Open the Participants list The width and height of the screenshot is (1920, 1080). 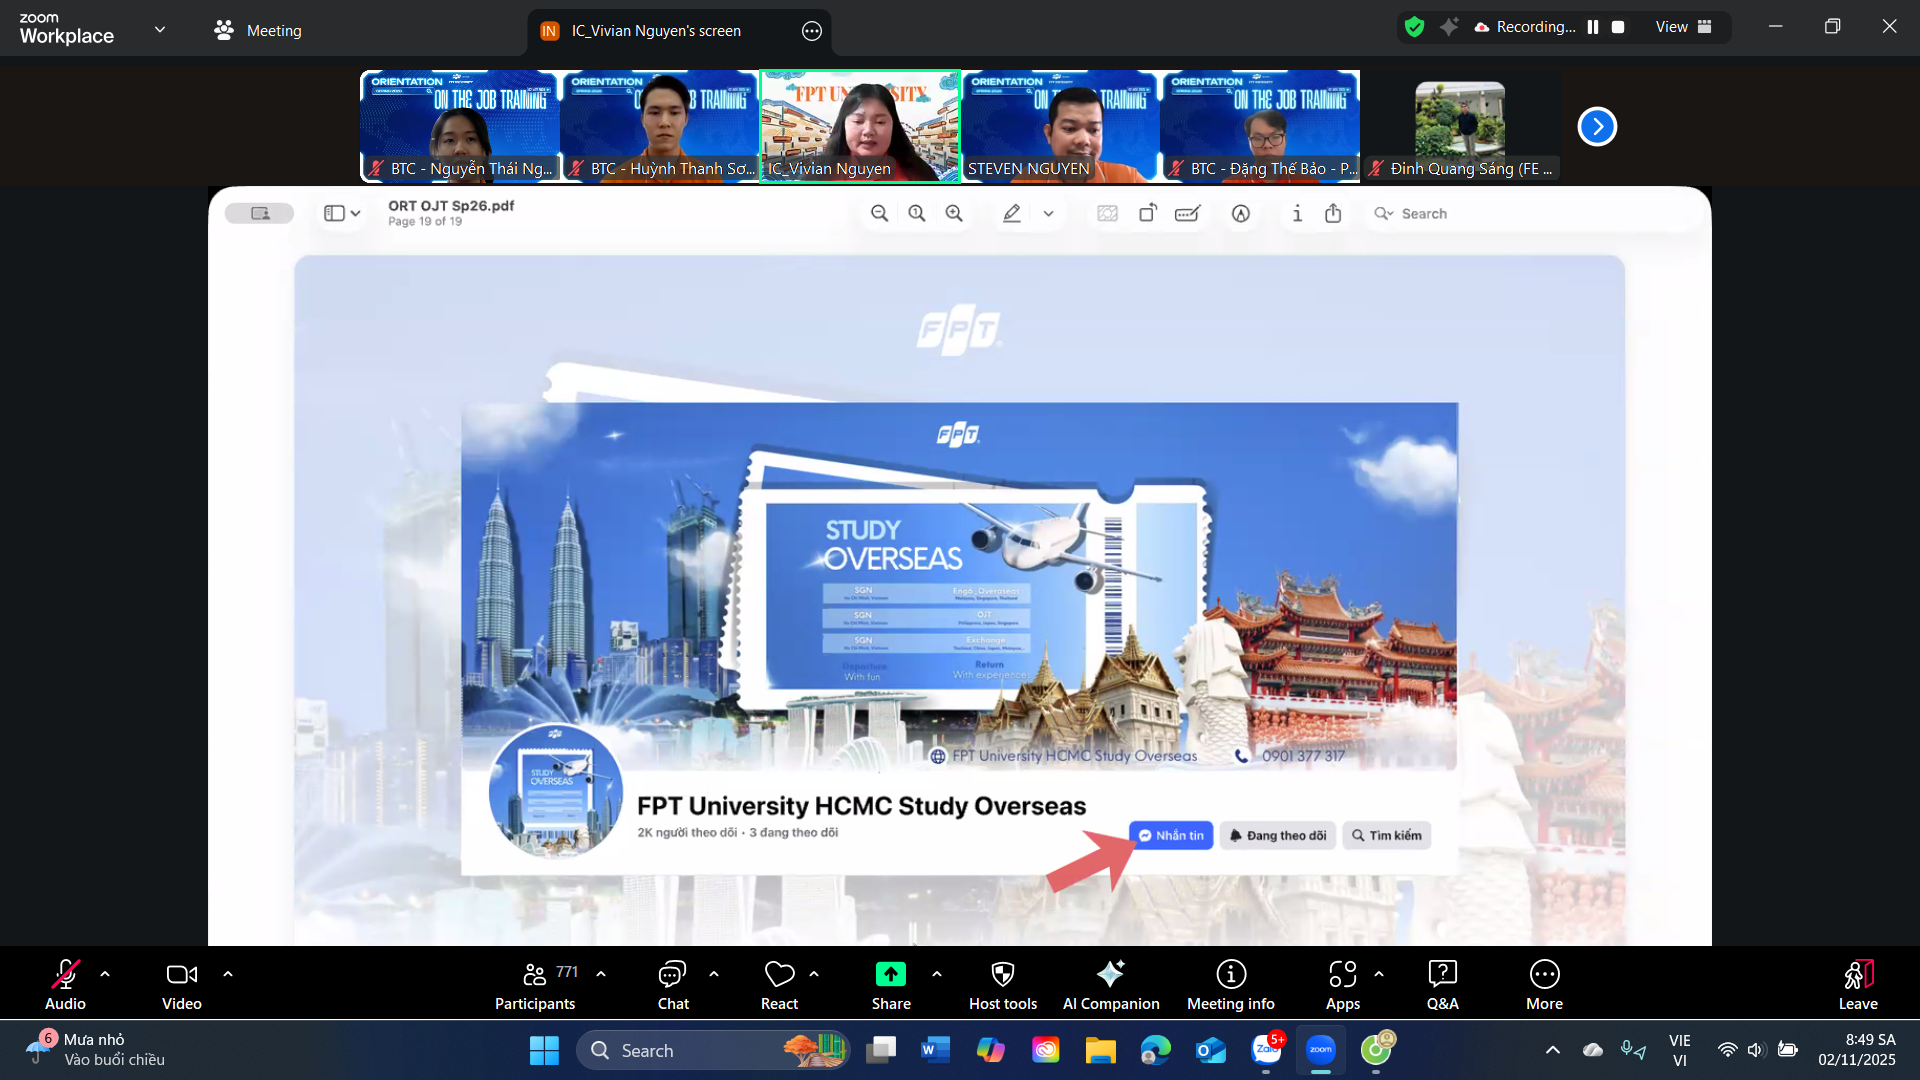(535, 985)
